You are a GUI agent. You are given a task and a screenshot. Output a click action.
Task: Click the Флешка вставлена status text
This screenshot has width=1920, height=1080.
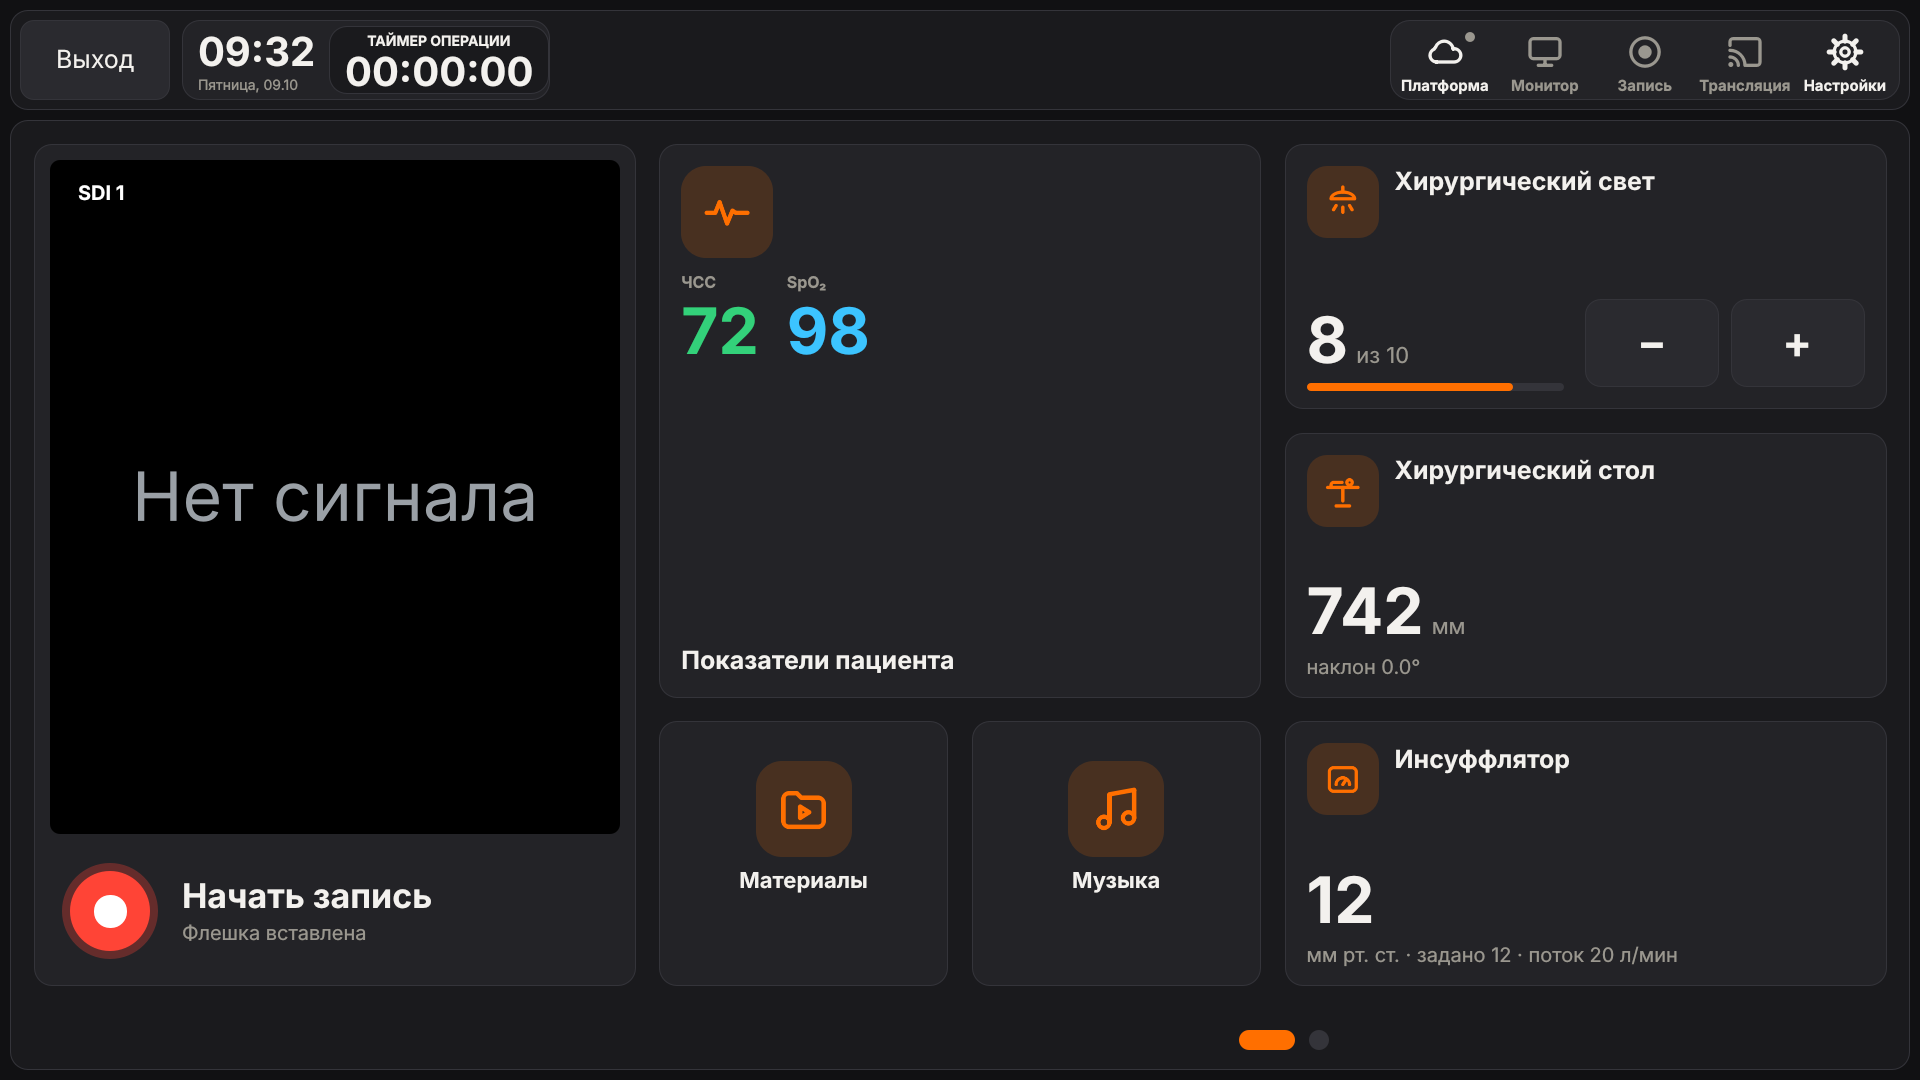[x=274, y=933]
